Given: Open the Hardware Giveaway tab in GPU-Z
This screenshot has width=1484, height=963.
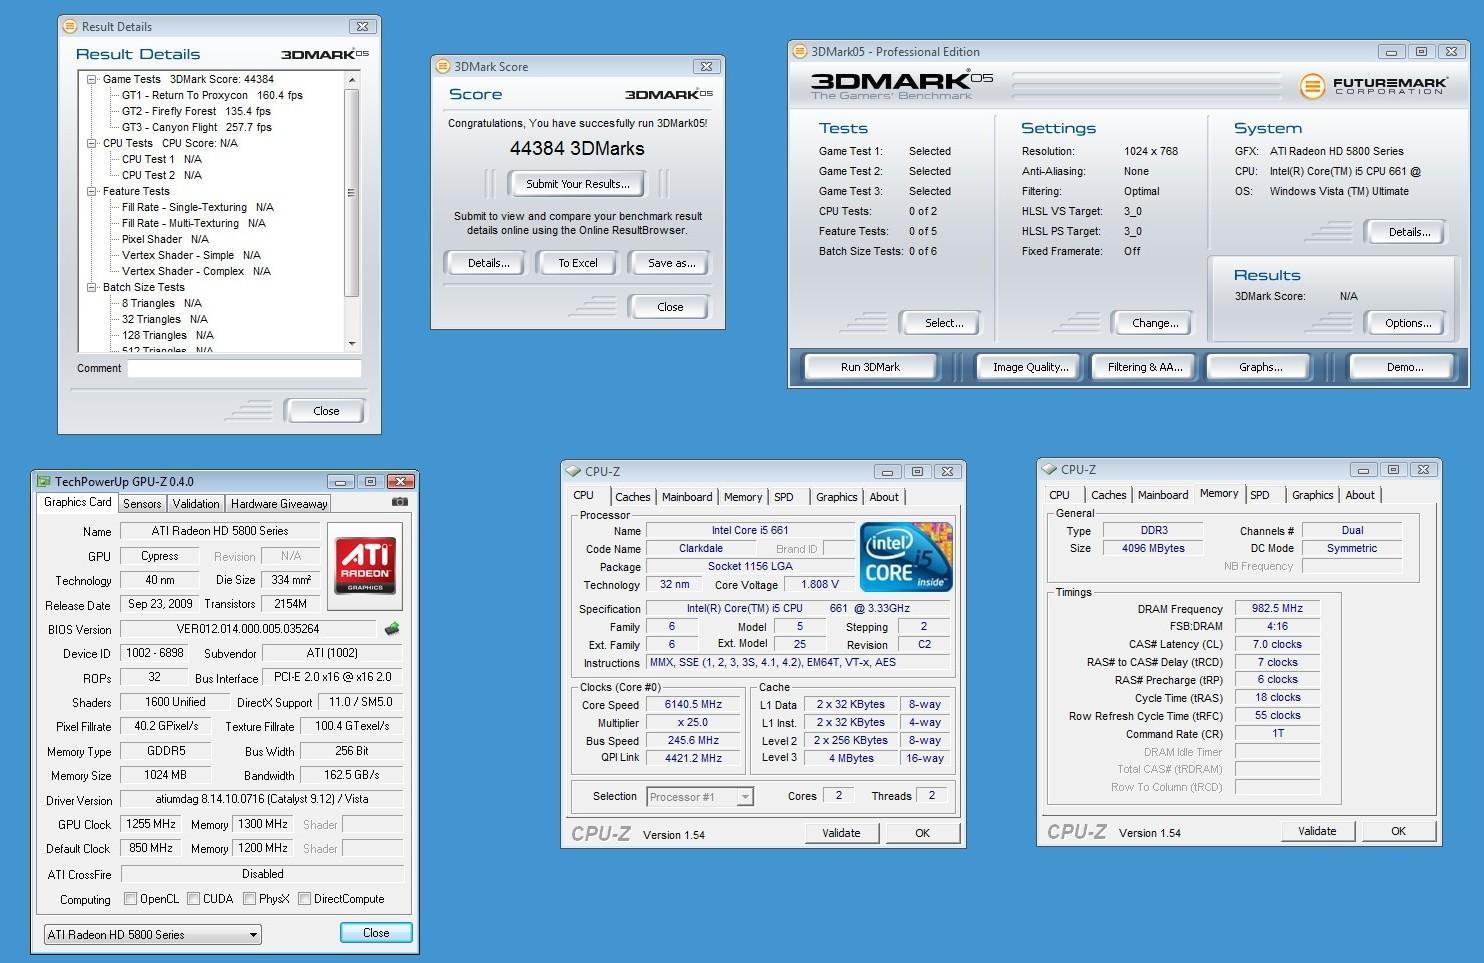Looking at the screenshot, I should (279, 504).
